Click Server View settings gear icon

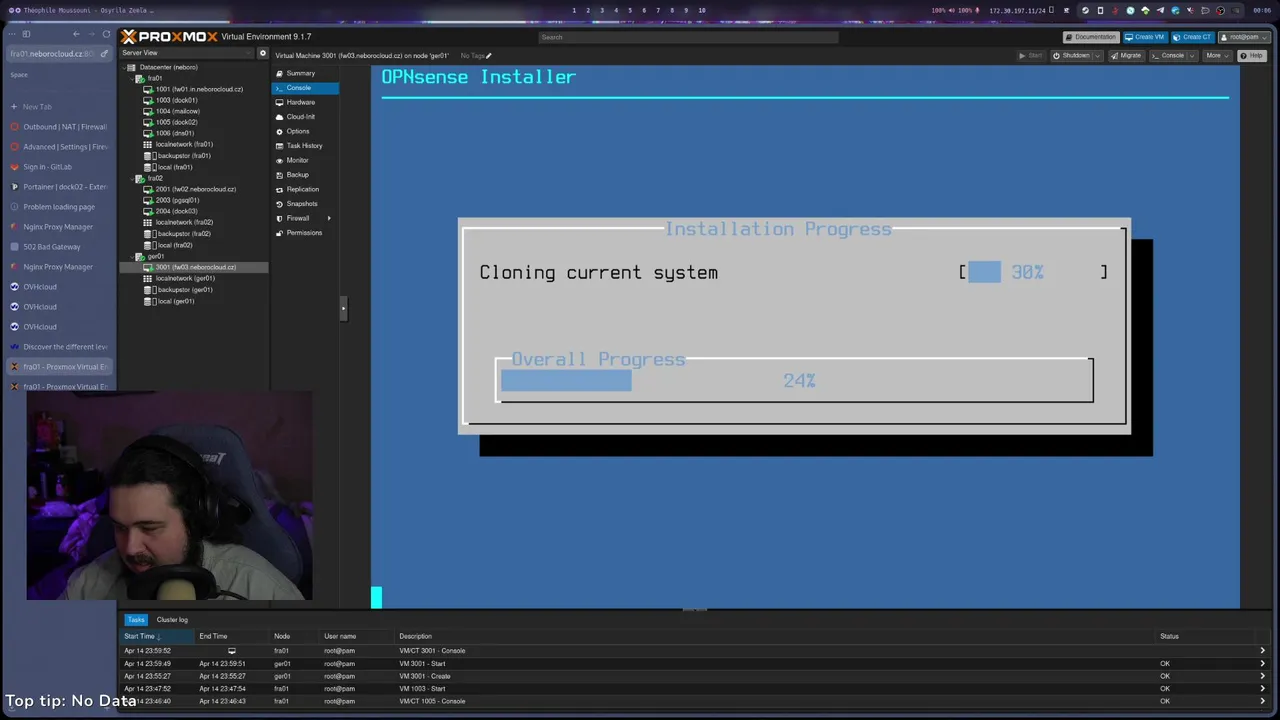pos(263,53)
